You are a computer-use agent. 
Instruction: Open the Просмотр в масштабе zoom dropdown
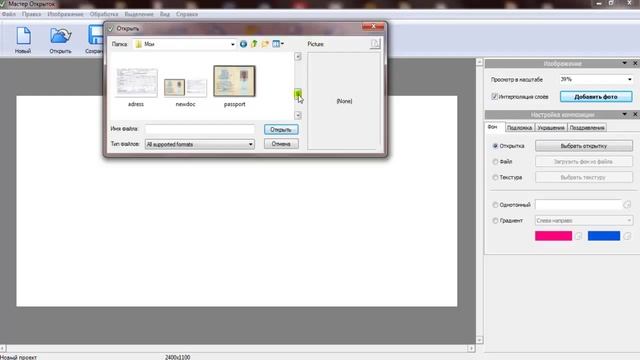629,80
